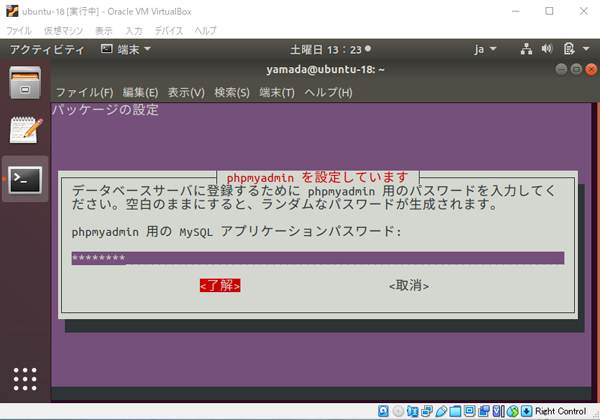The image size is (600, 420).
Task: Click the パッケージの設定 heading text
Action: tap(105, 110)
